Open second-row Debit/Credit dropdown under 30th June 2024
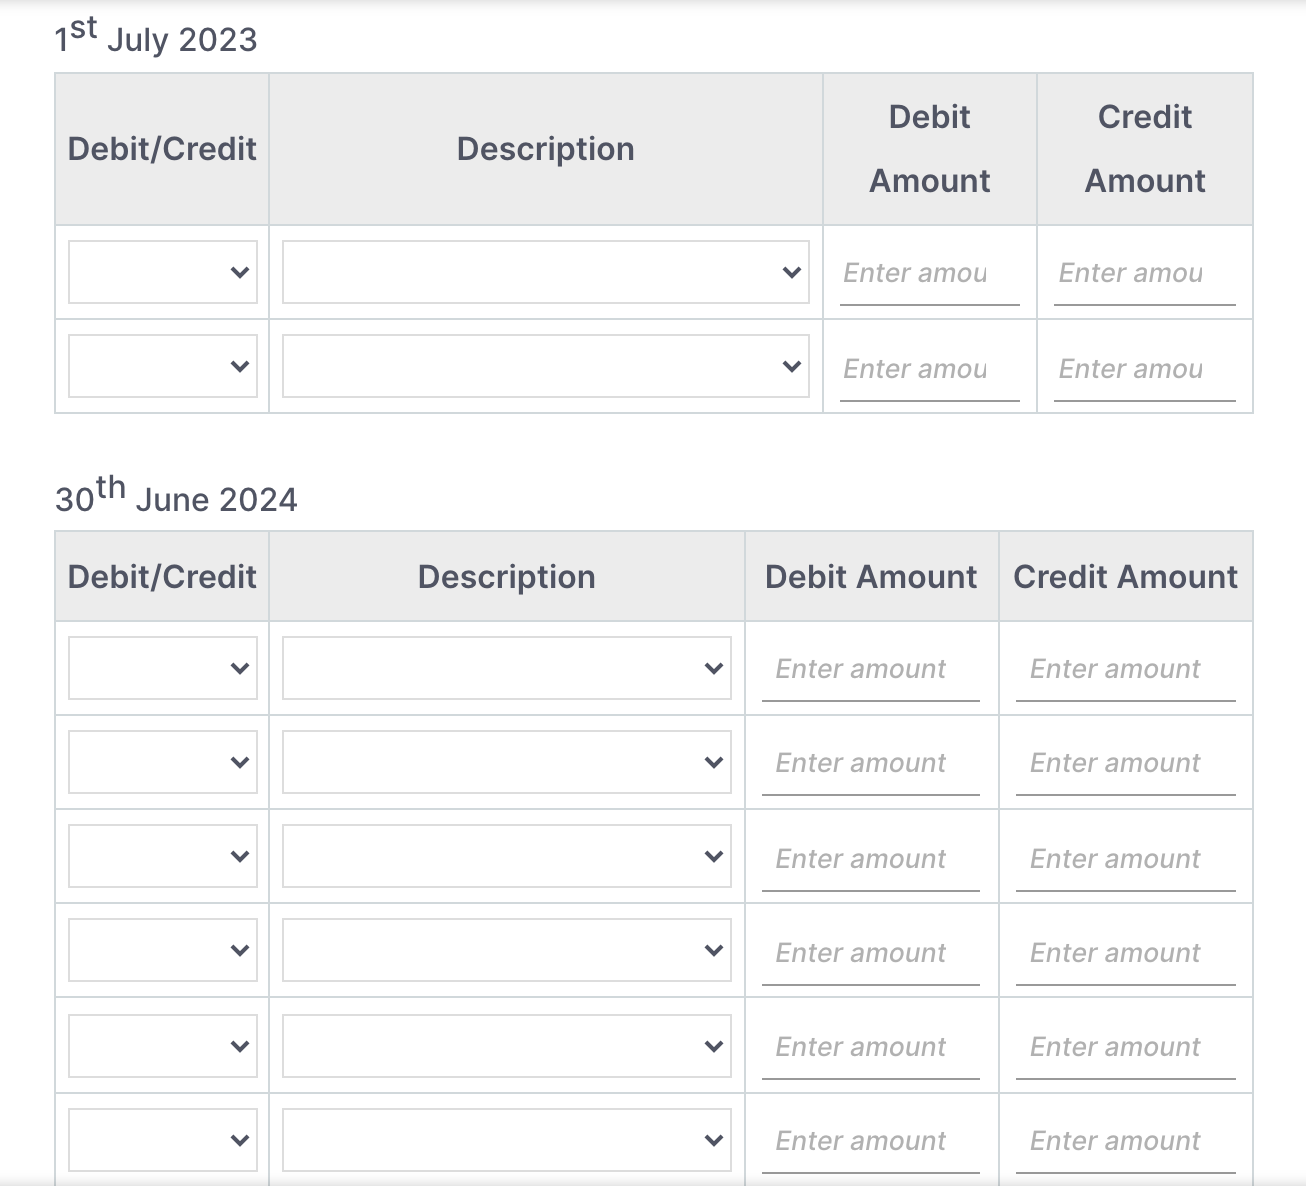The height and width of the screenshot is (1192, 1306). 163,762
